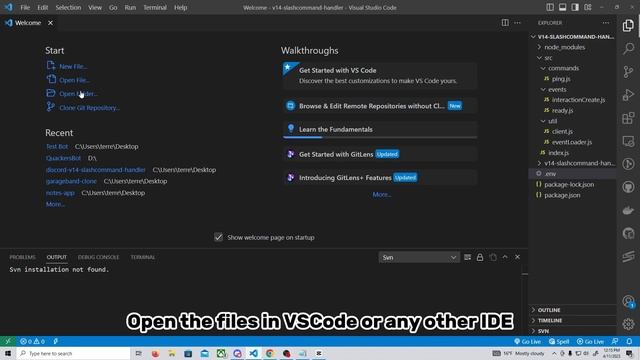This screenshot has width=640, height=360.
Task: Collapse the commands folder
Action: click(573, 68)
